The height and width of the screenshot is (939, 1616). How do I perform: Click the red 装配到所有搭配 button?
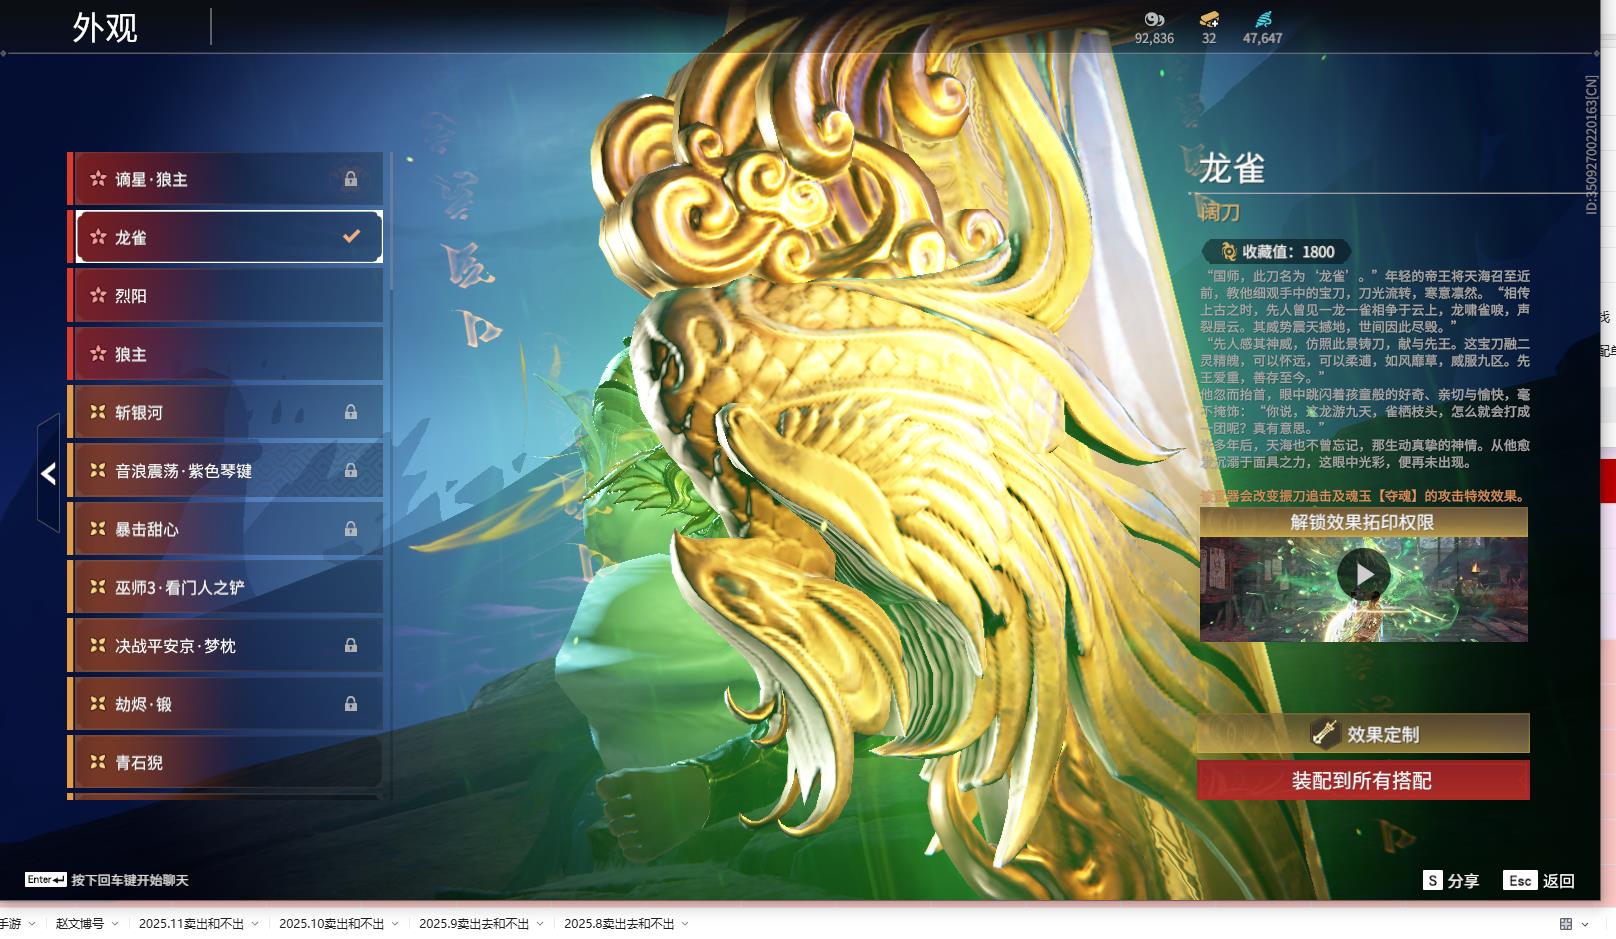1363,781
